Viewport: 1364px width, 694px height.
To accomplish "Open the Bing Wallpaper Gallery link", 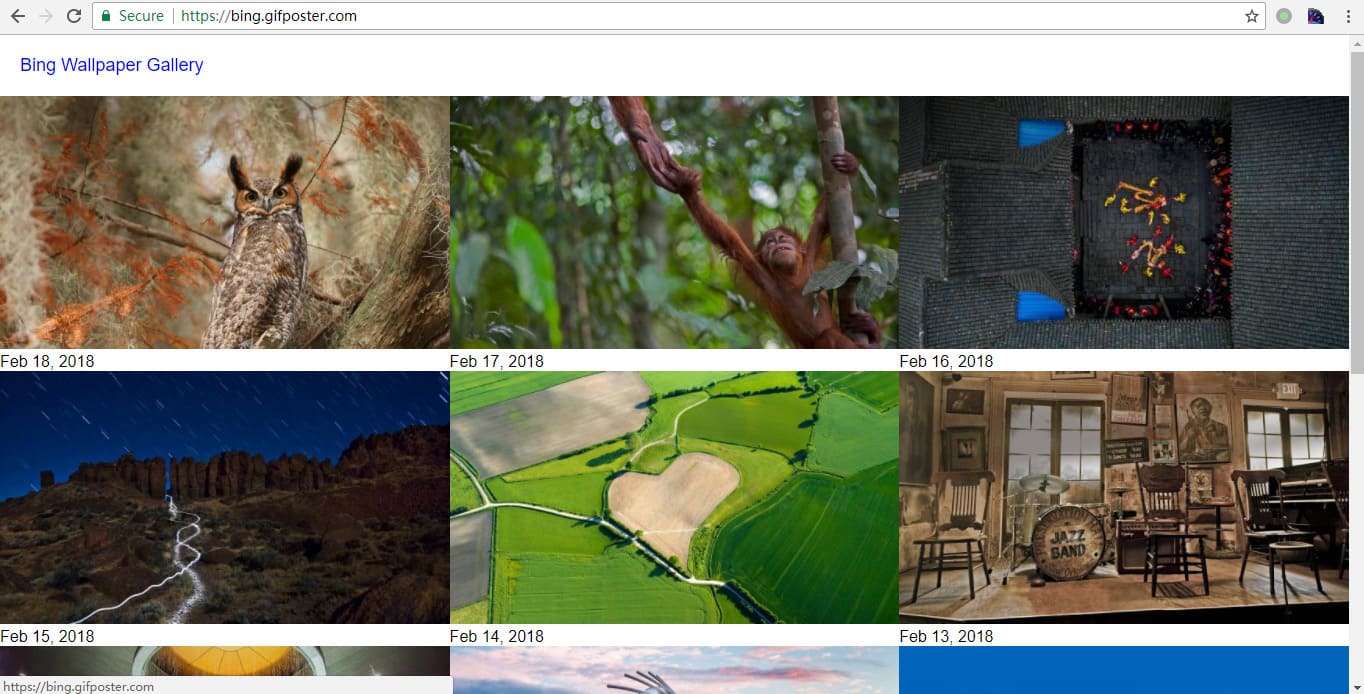I will 111,64.
